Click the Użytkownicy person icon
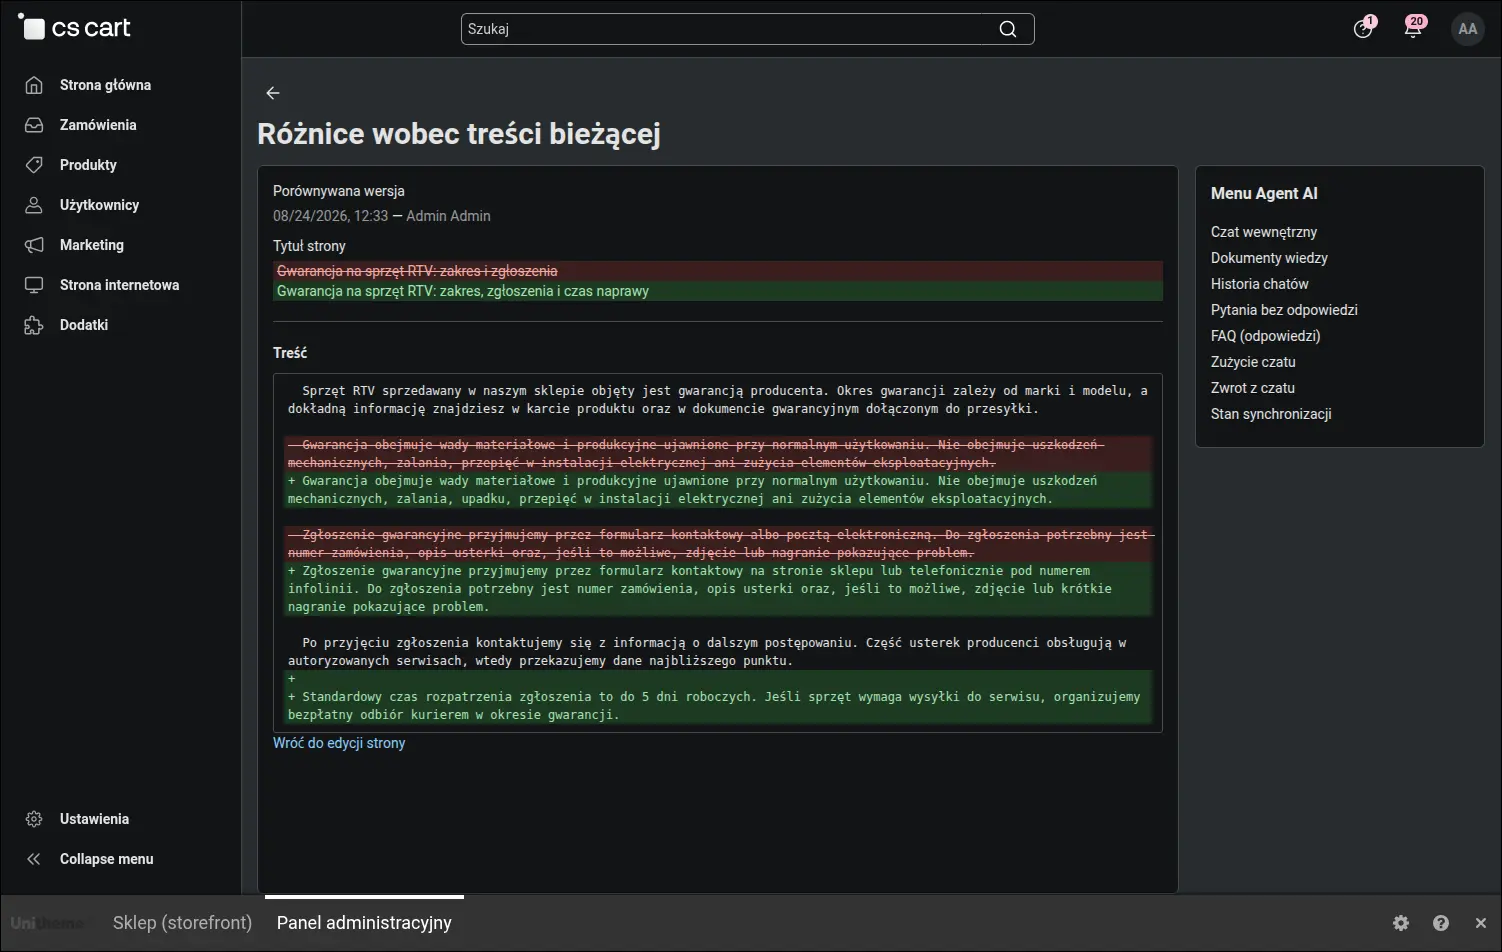The height and width of the screenshot is (952, 1502). (34, 205)
